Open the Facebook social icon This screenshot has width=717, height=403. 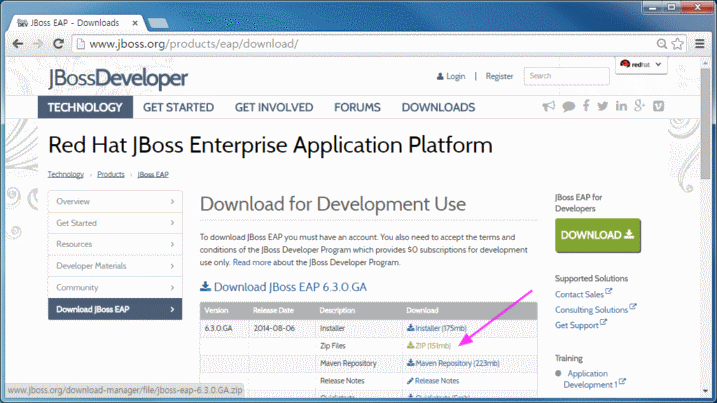(x=586, y=106)
